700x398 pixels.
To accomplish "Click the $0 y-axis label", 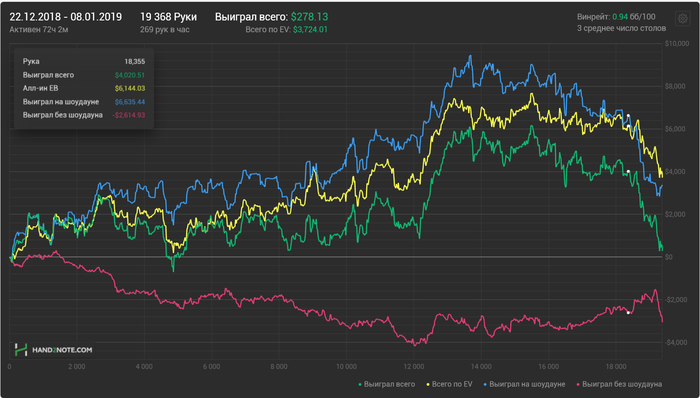I will tap(669, 257).
